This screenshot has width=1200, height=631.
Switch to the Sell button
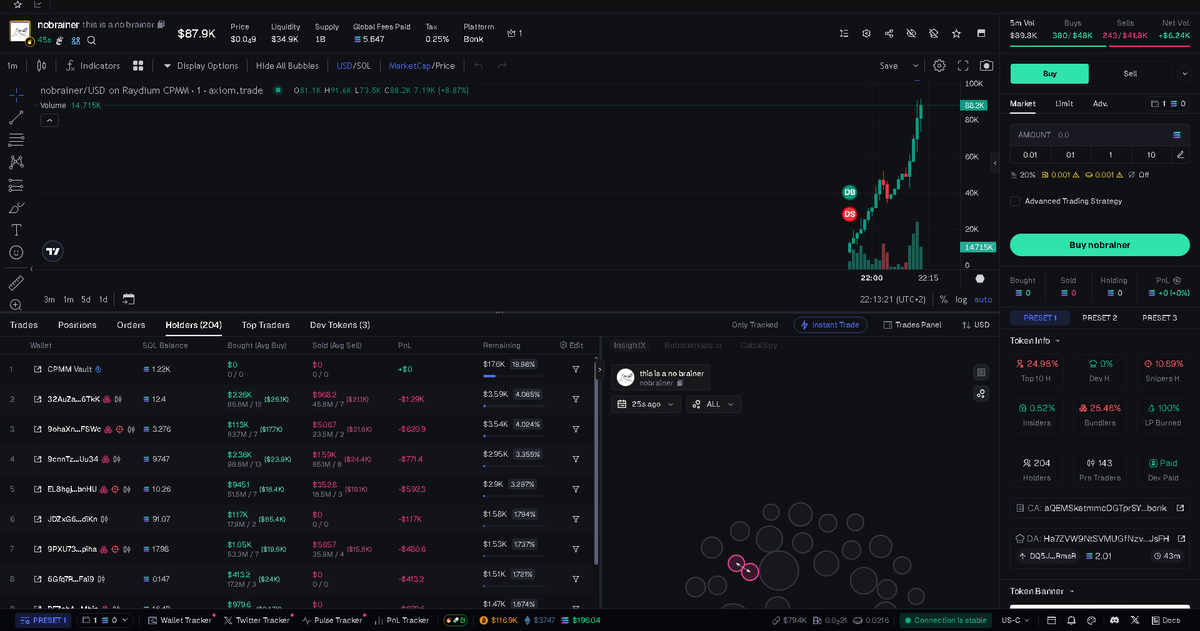pyautogui.click(x=1130, y=73)
